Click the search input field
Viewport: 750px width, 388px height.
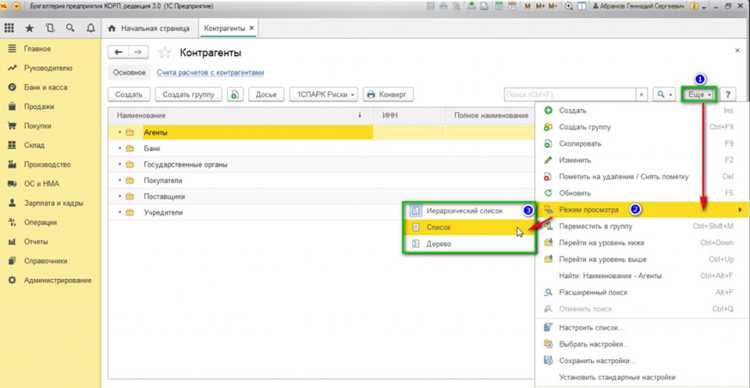(x=570, y=95)
